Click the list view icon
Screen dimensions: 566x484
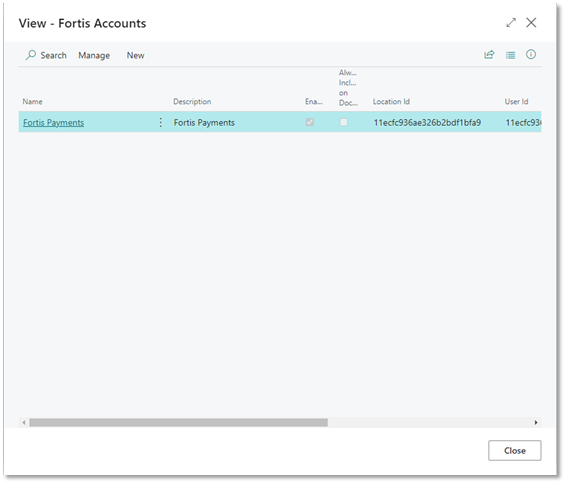510,55
